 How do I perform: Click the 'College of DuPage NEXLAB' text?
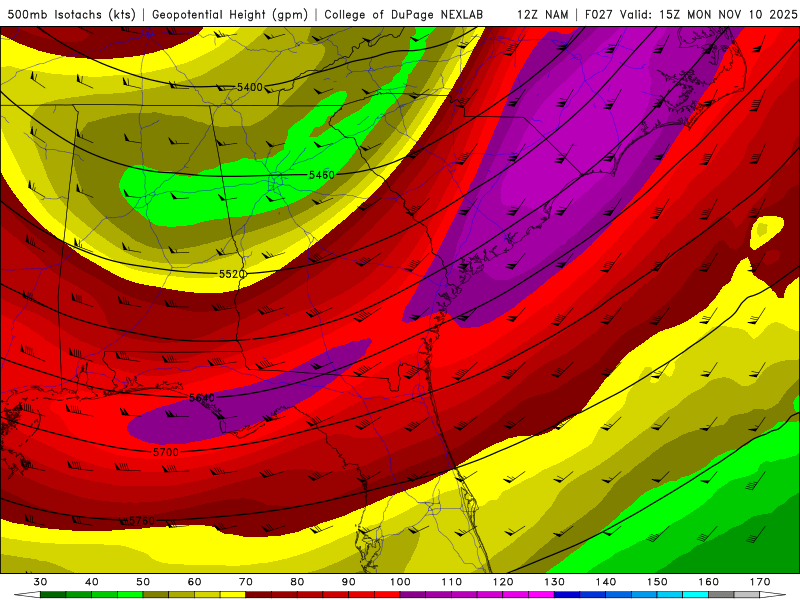[404, 15]
